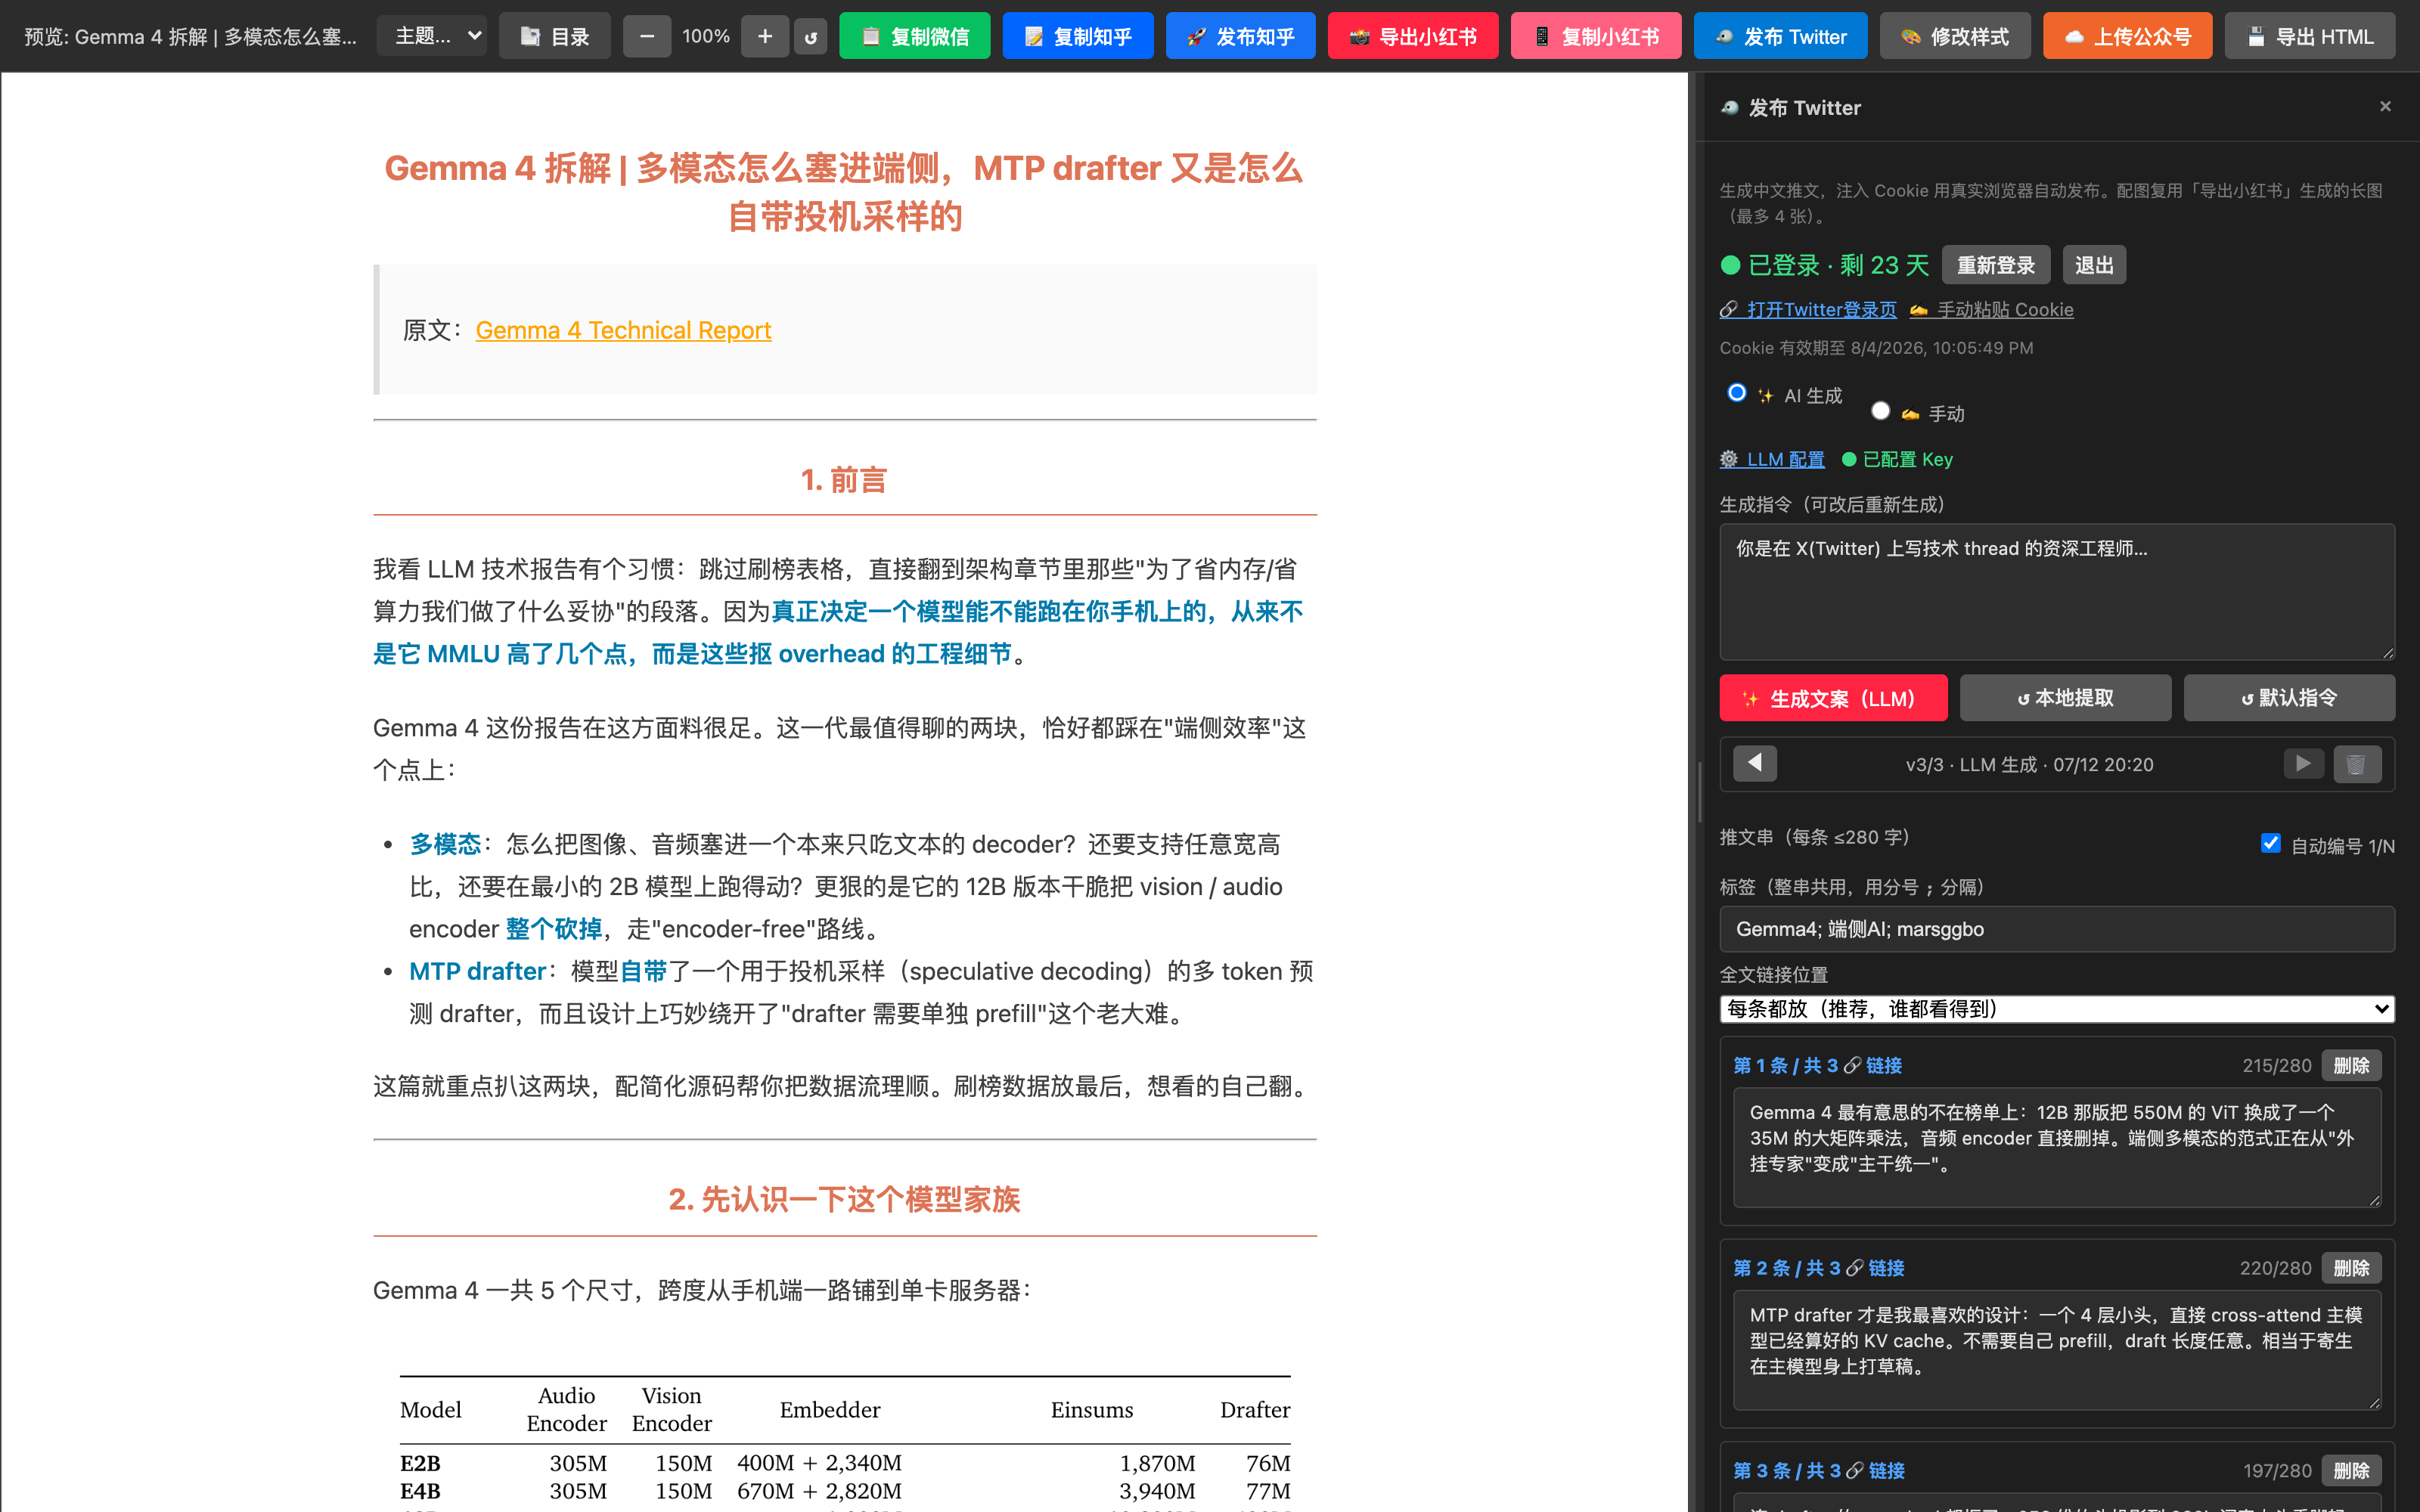2420x1512 pixels.
Task: Click the 标签 tags input field
Action: (2057, 929)
